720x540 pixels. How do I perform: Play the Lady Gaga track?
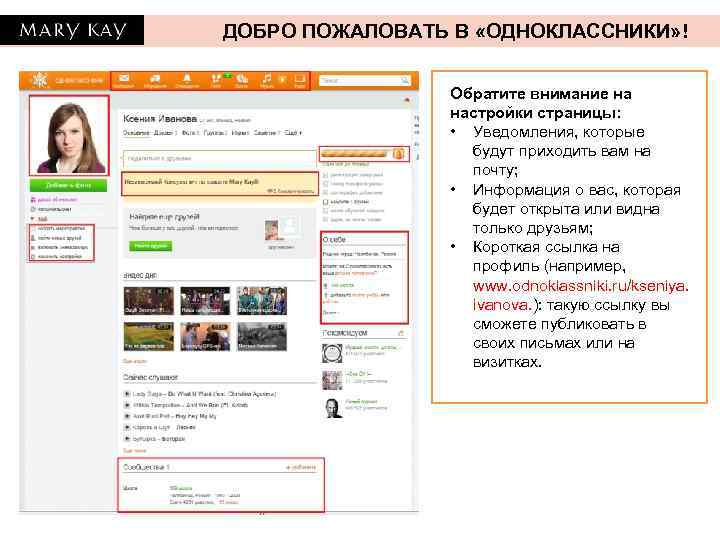click(x=127, y=394)
